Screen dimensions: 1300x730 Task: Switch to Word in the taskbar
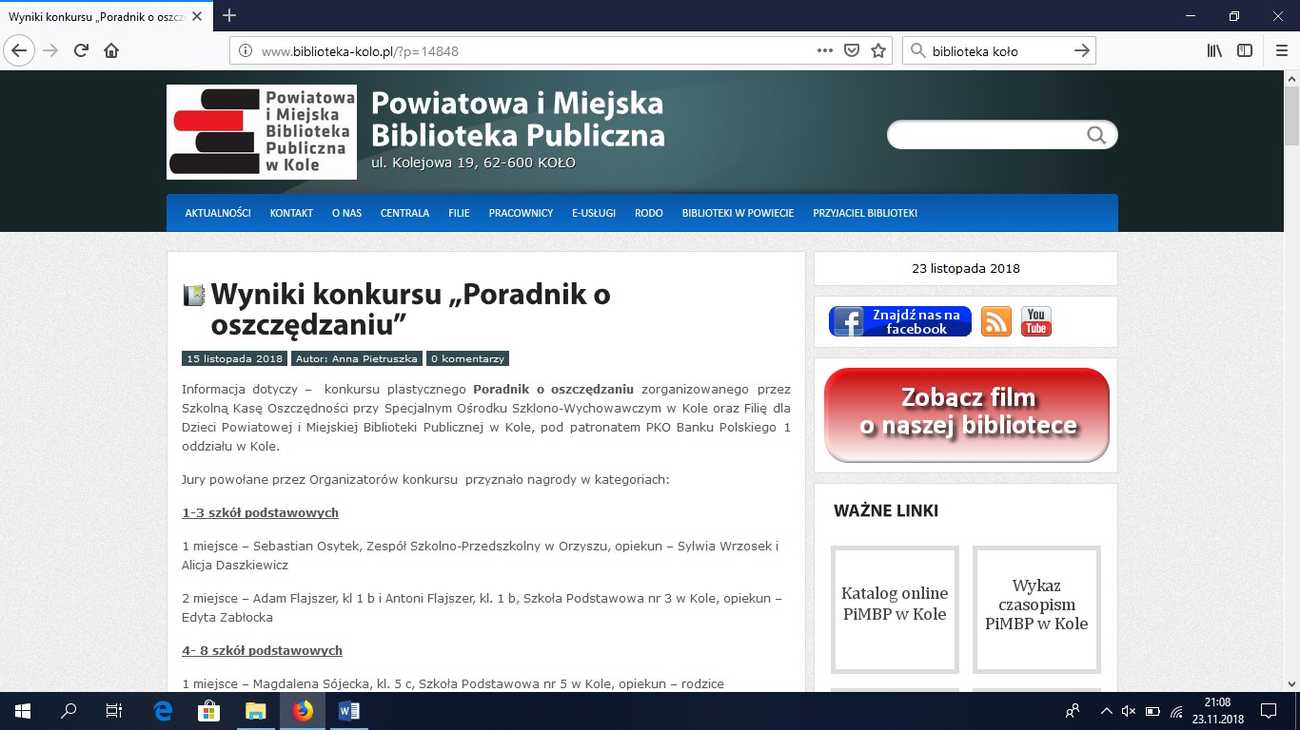click(x=349, y=711)
